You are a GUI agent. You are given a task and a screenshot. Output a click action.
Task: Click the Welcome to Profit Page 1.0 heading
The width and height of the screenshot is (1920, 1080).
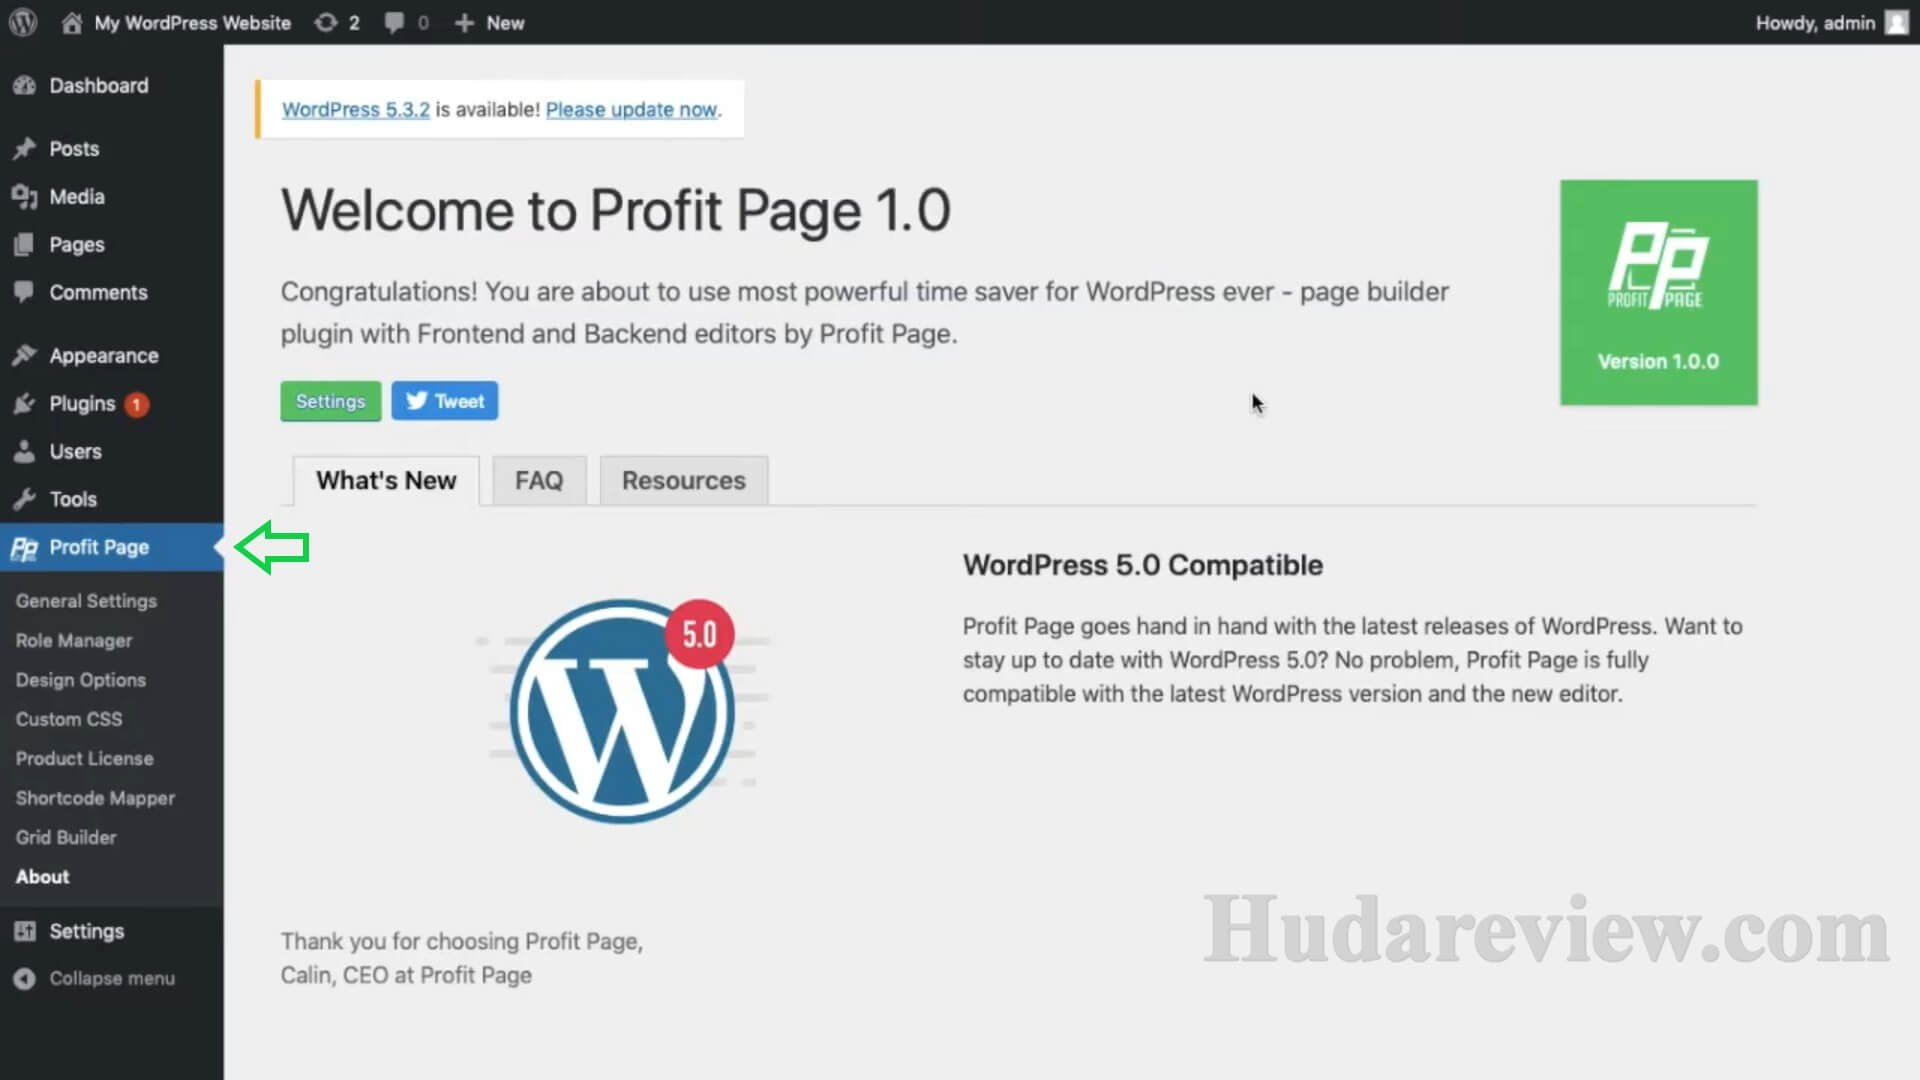coord(615,211)
